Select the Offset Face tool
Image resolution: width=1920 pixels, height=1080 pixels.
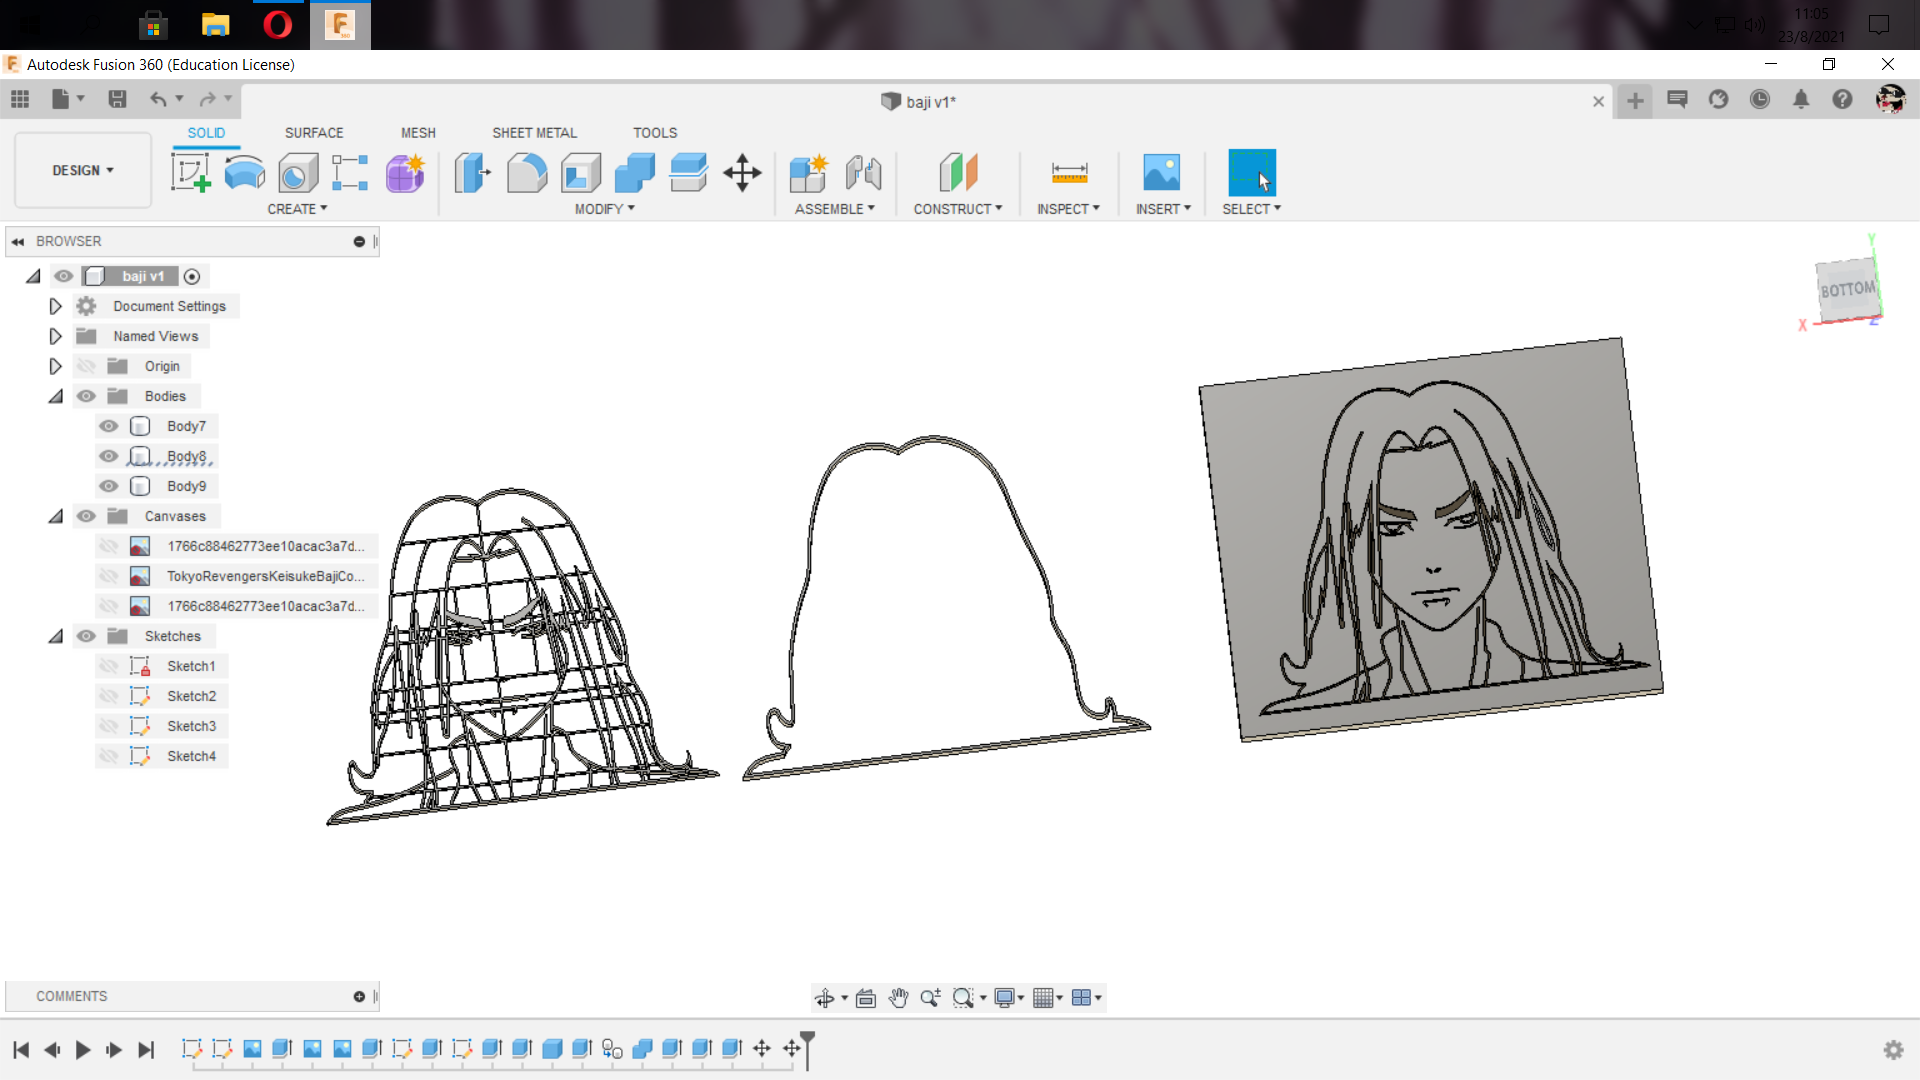pyautogui.click(x=689, y=172)
